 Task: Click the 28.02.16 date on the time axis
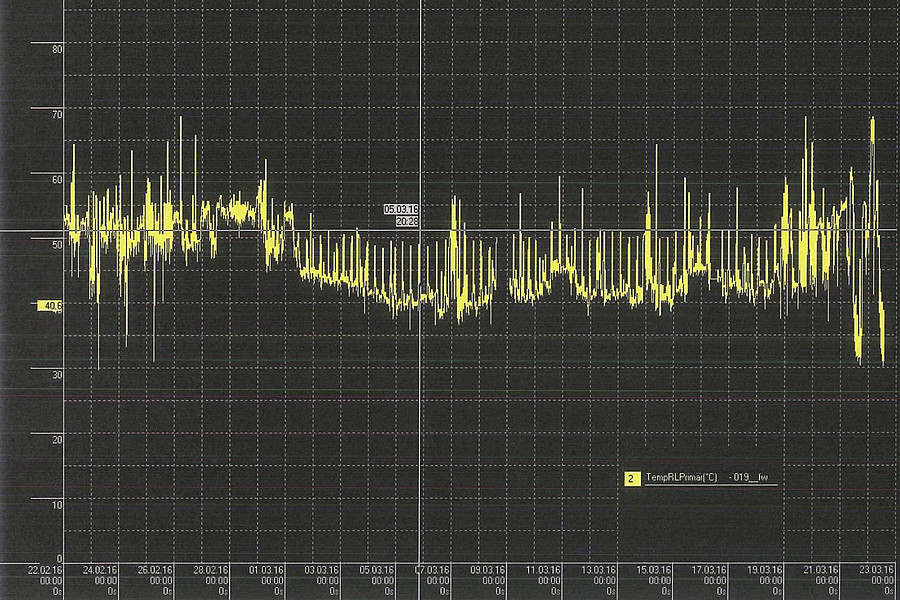[211, 570]
